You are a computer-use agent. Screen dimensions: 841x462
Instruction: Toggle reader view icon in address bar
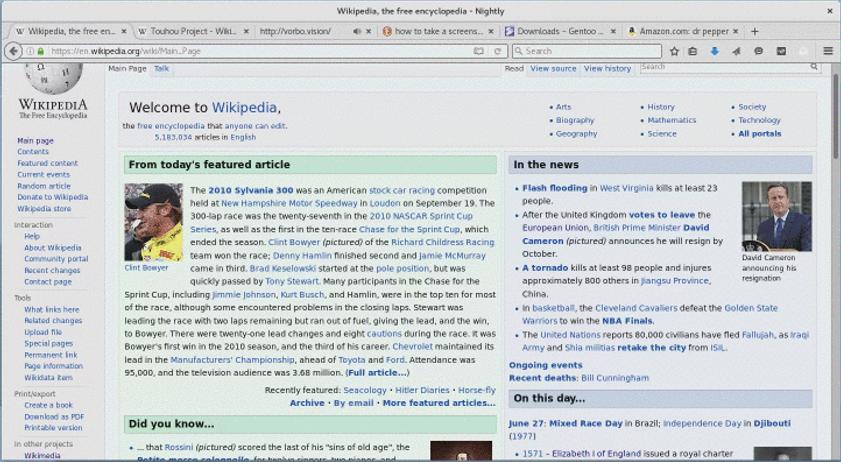(479, 51)
